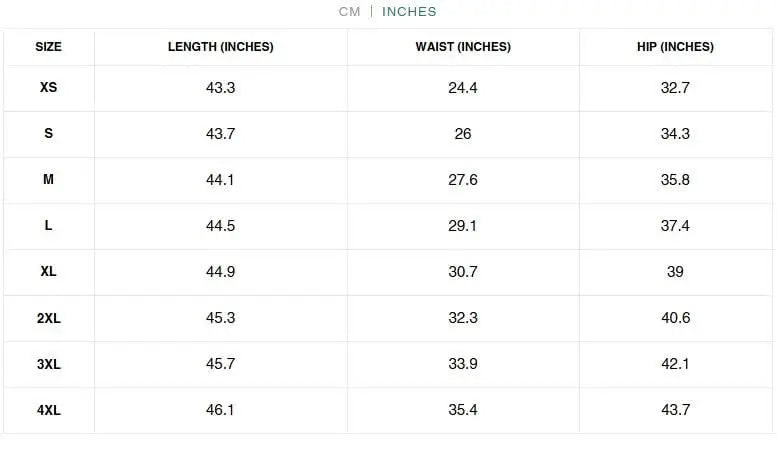The image size is (779, 455).
Task: Click the LENGTH (INCHES) column header
Action: (x=220, y=47)
